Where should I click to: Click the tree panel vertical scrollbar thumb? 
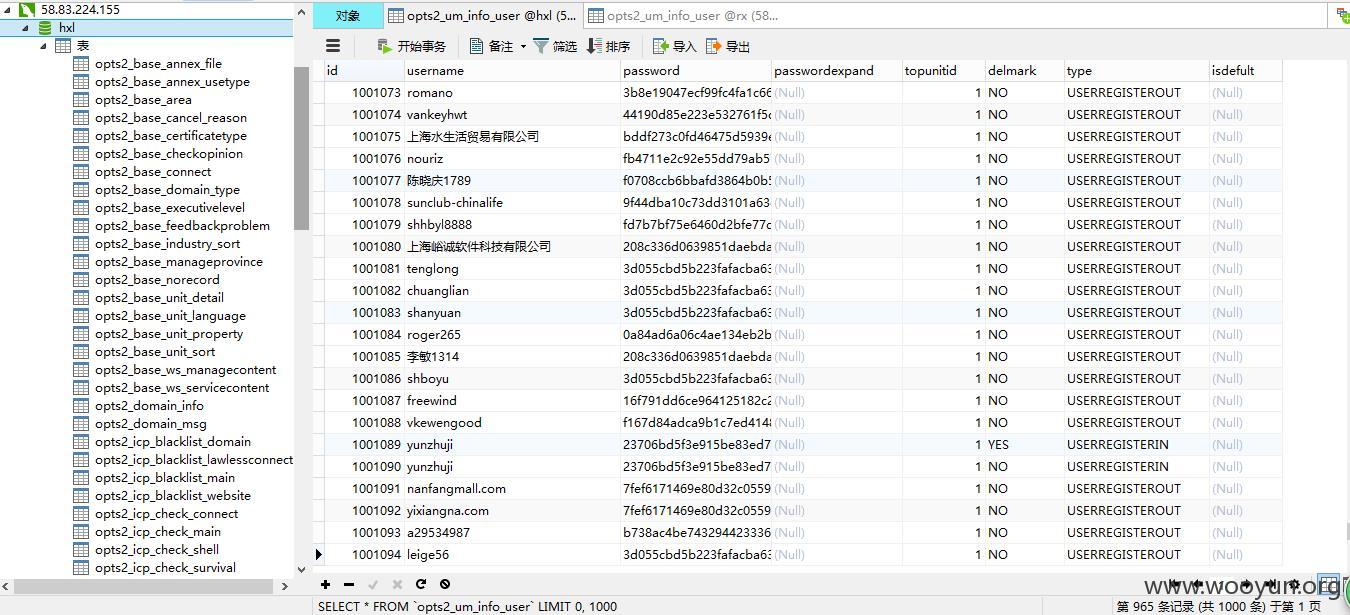tap(301, 148)
